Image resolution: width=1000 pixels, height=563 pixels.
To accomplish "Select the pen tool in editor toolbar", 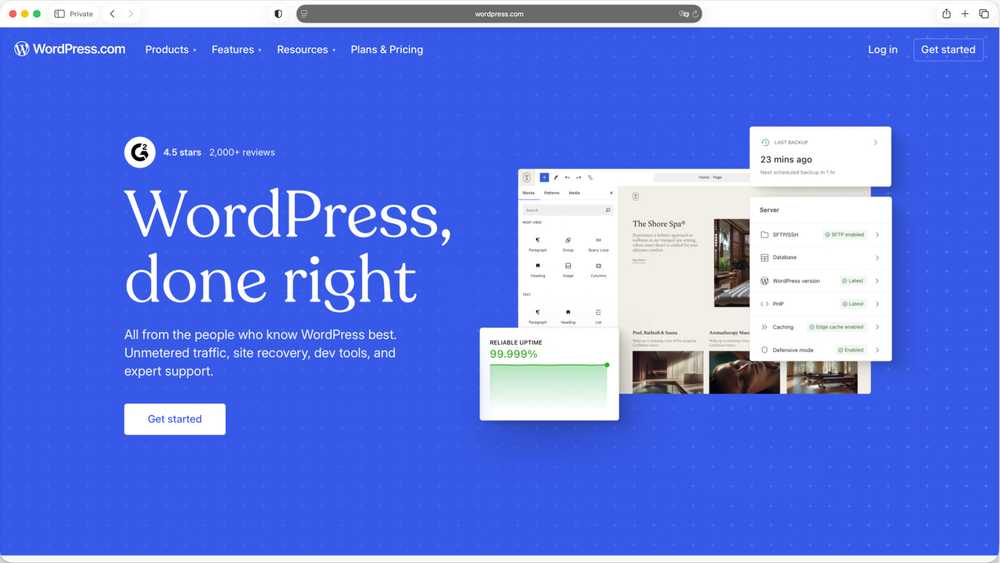I will coord(556,177).
